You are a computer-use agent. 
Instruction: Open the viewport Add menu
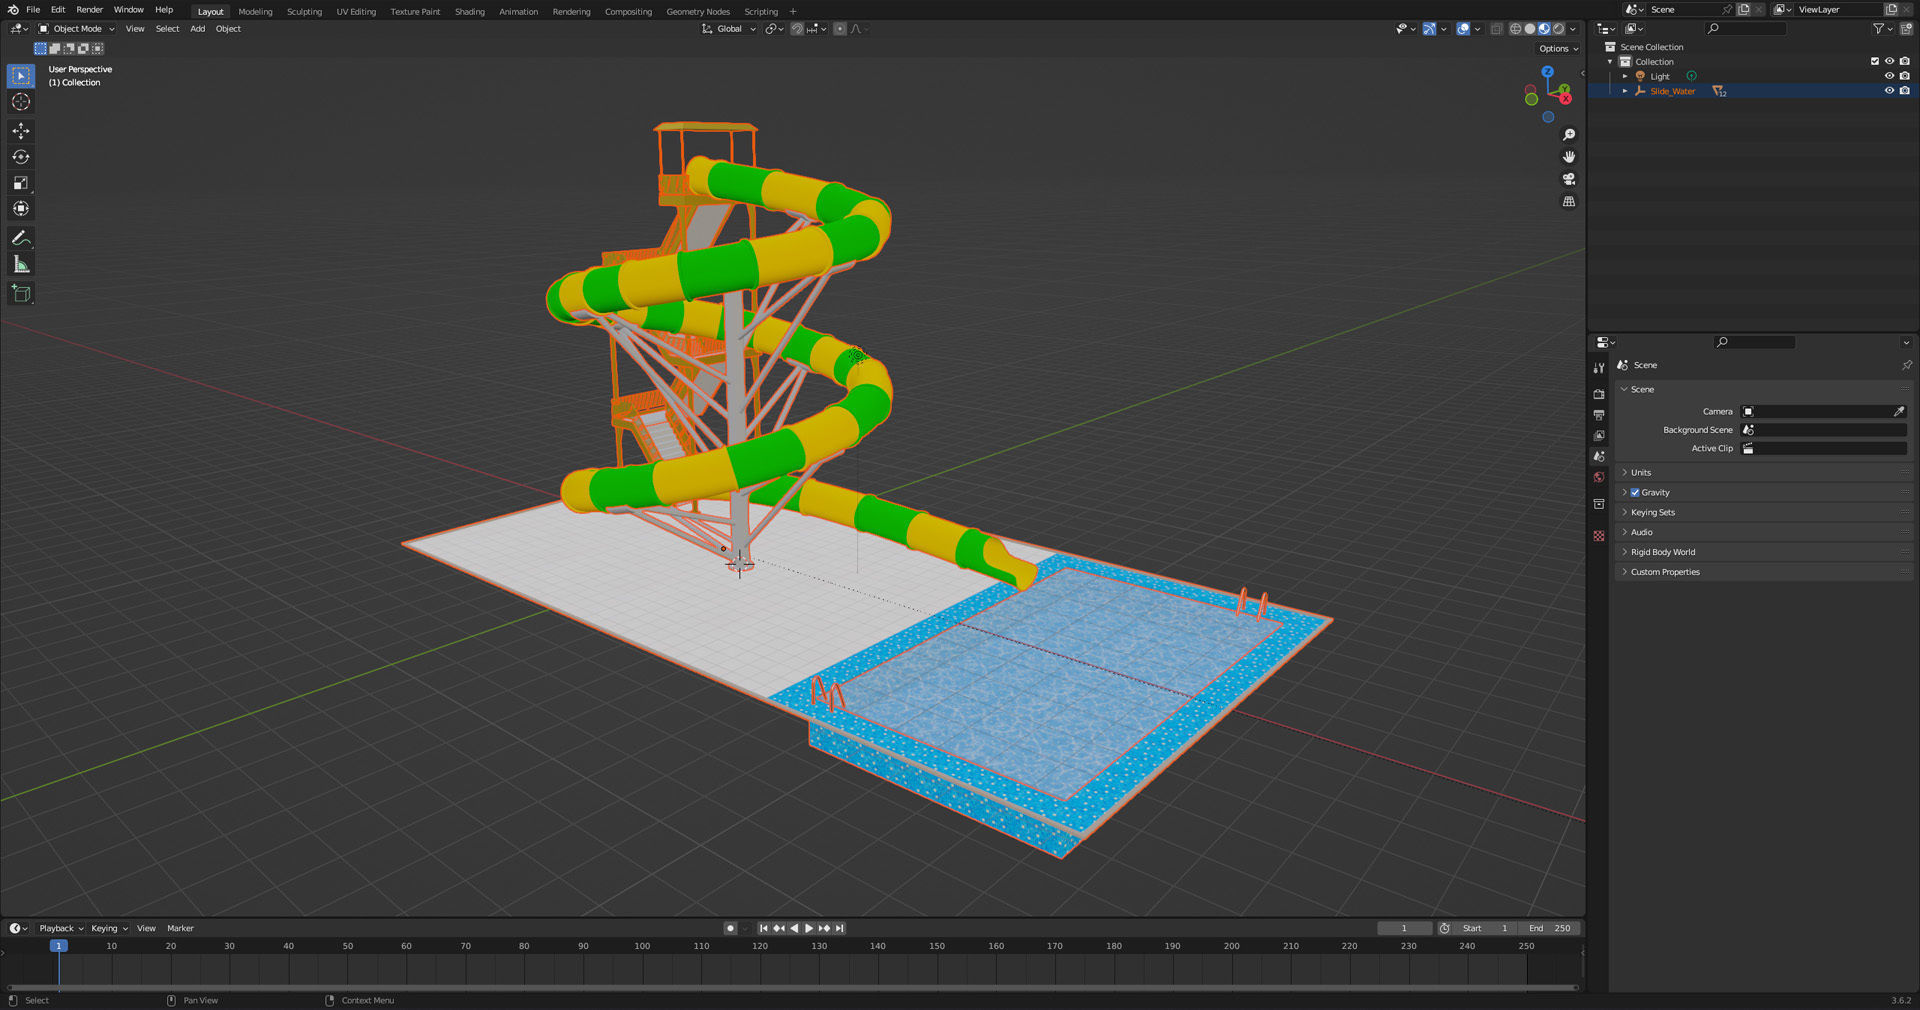[198, 29]
